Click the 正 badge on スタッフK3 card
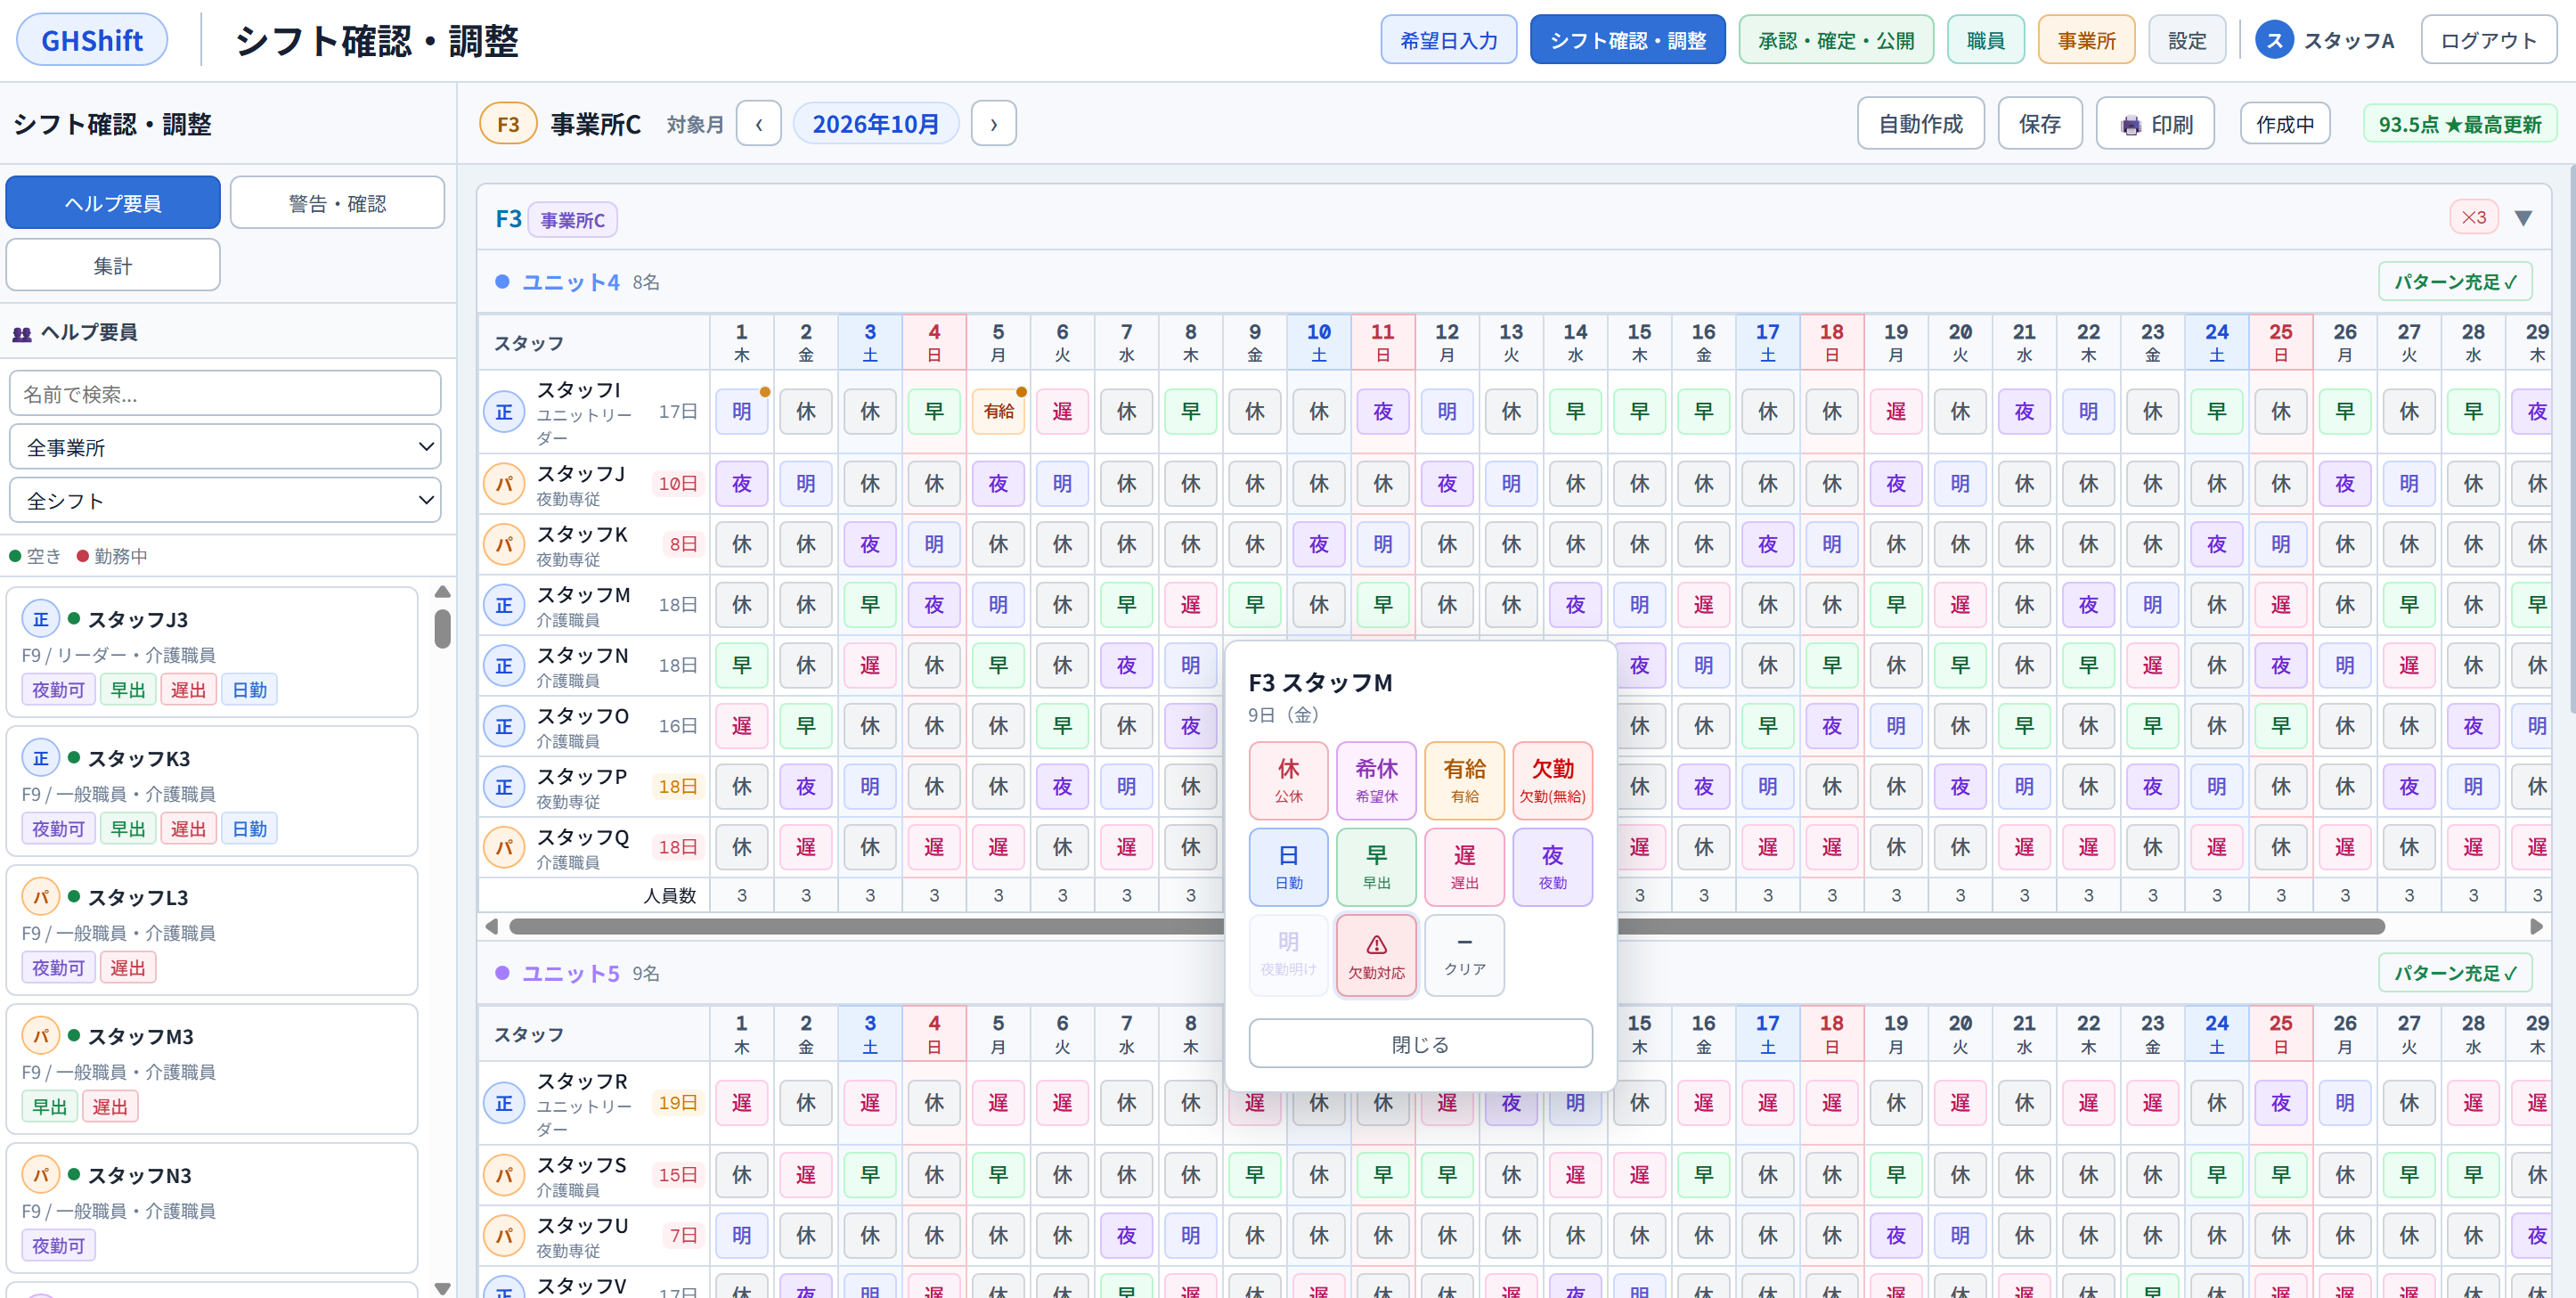Viewport: 2576px width, 1298px height. click(x=41, y=758)
